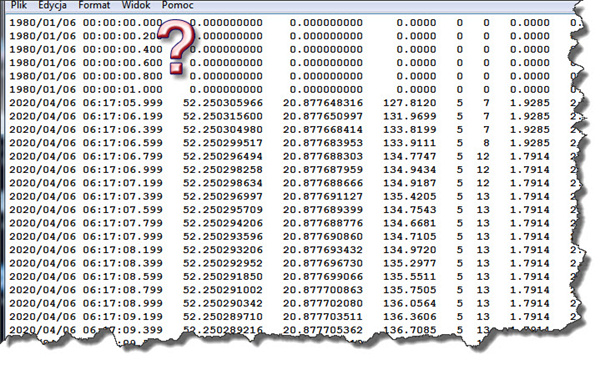Click timestamp 2020/04/06 06:17:05.999
The width and height of the screenshot is (605, 365).
point(86,103)
